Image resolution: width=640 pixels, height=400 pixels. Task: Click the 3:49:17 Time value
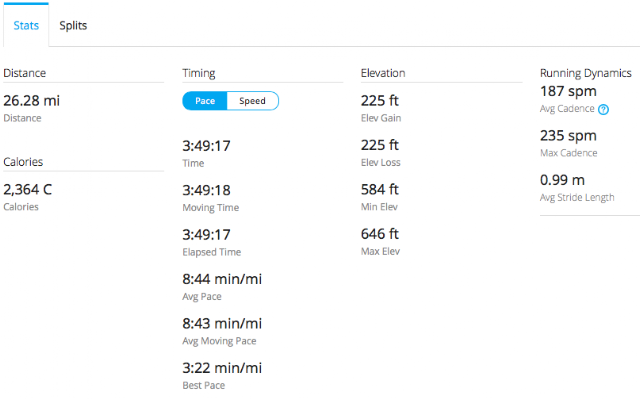206,146
